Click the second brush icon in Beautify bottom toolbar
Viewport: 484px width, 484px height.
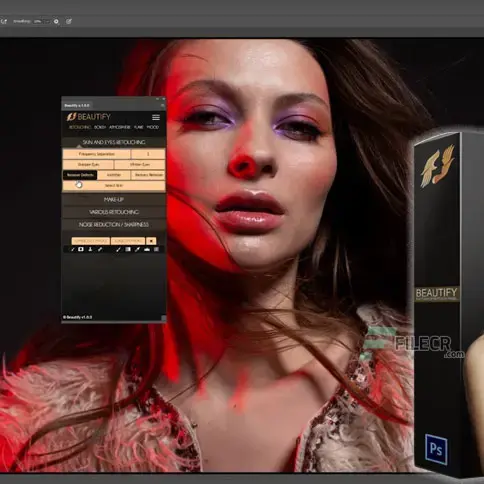point(118,249)
